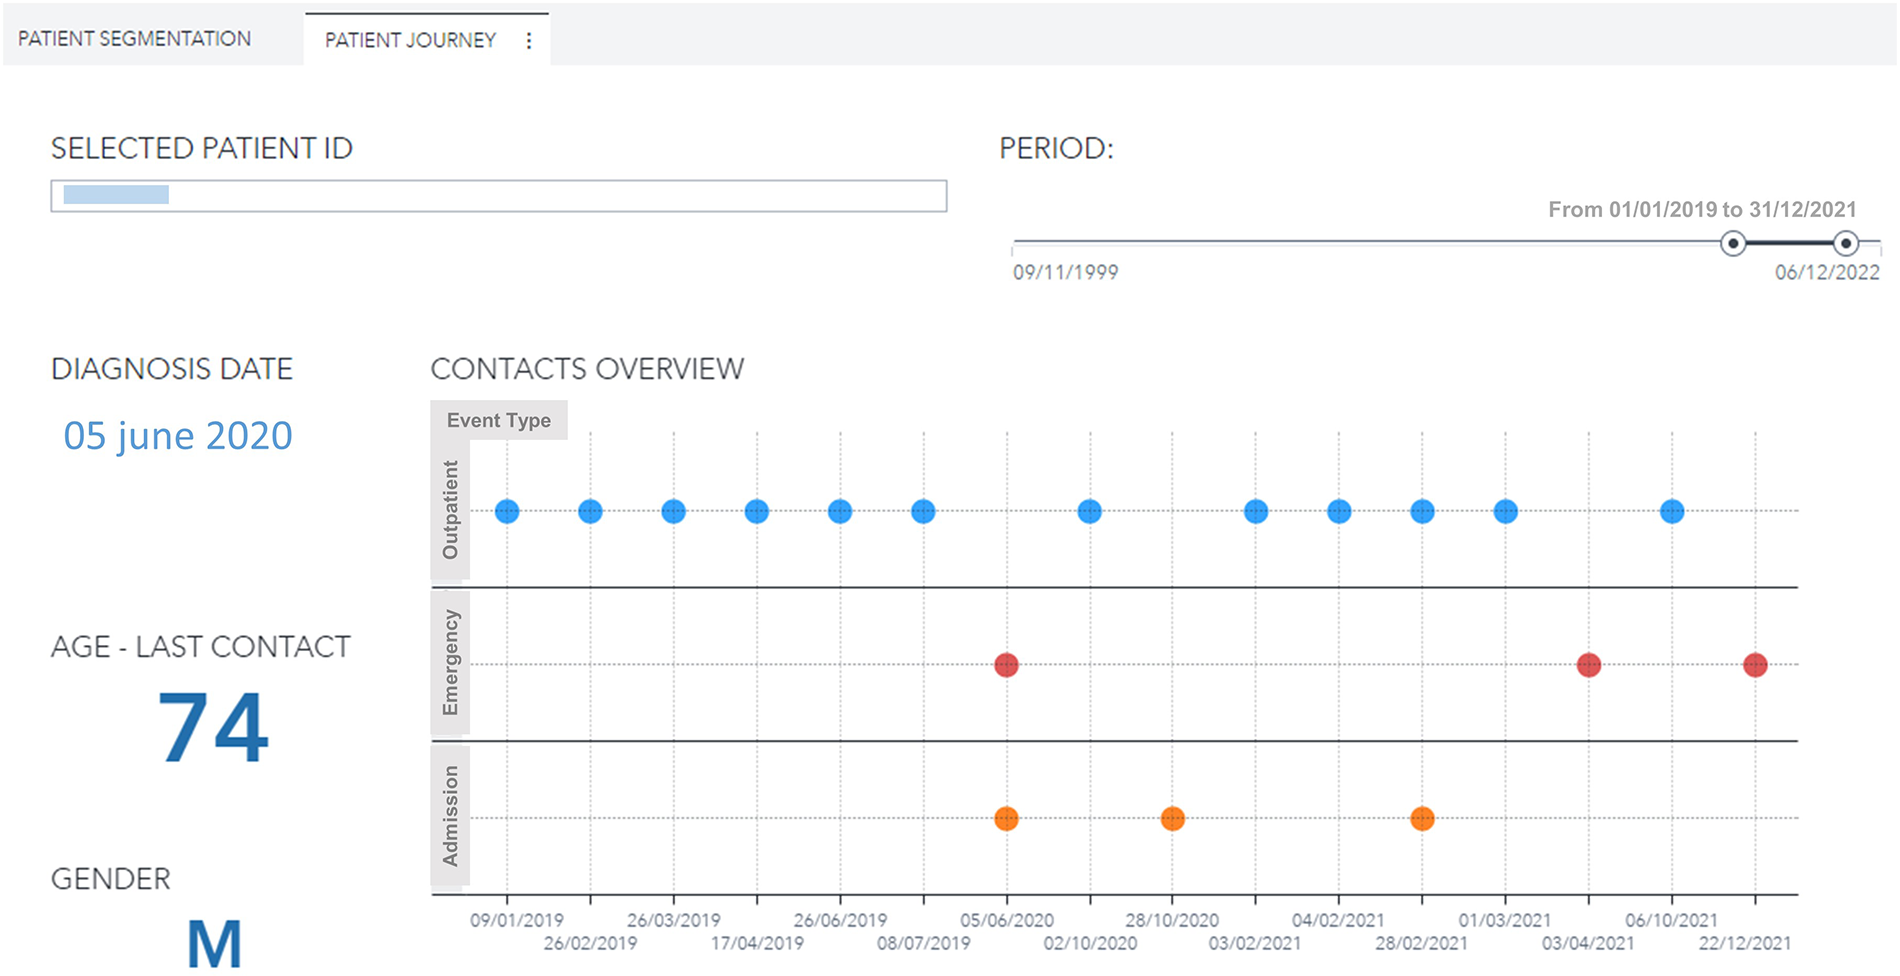This screenshot has height=976, width=1900.
Task: Click the Selected Patient ID input field
Action: [498, 196]
